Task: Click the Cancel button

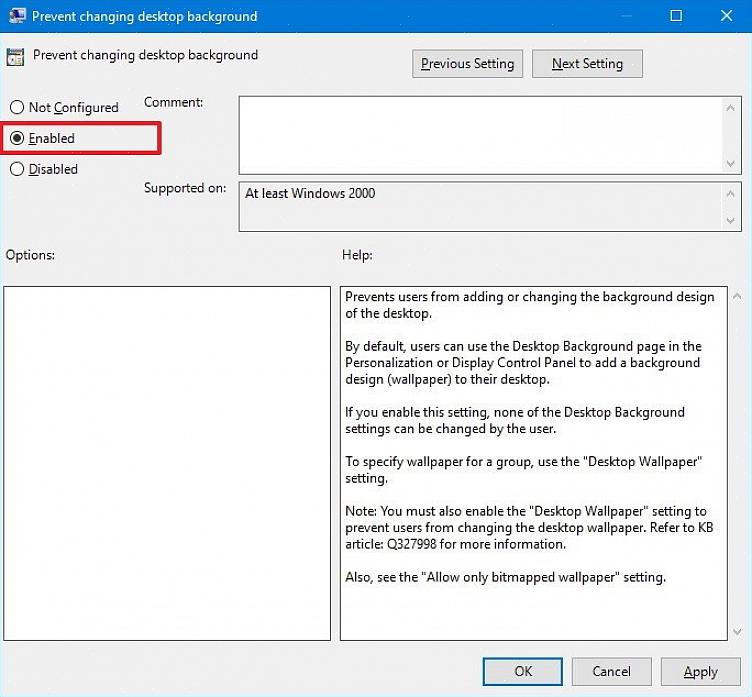Action: (611, 671)
